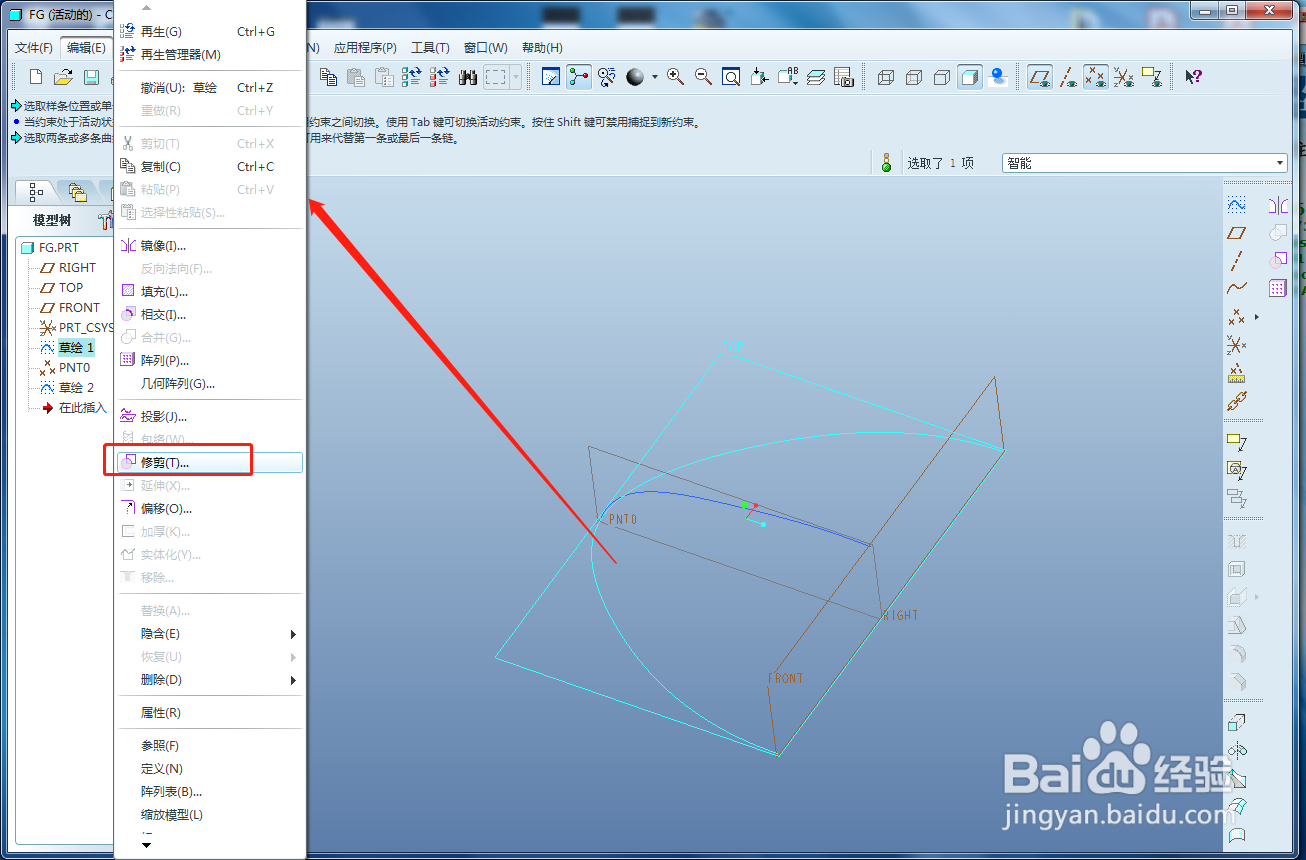Open the 应用程序(P) menu

point(365,48)
